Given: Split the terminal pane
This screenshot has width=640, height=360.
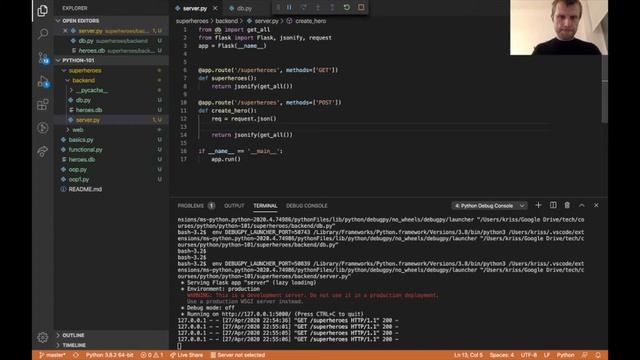Looking at the screenshot, I should tap(553, 205).
